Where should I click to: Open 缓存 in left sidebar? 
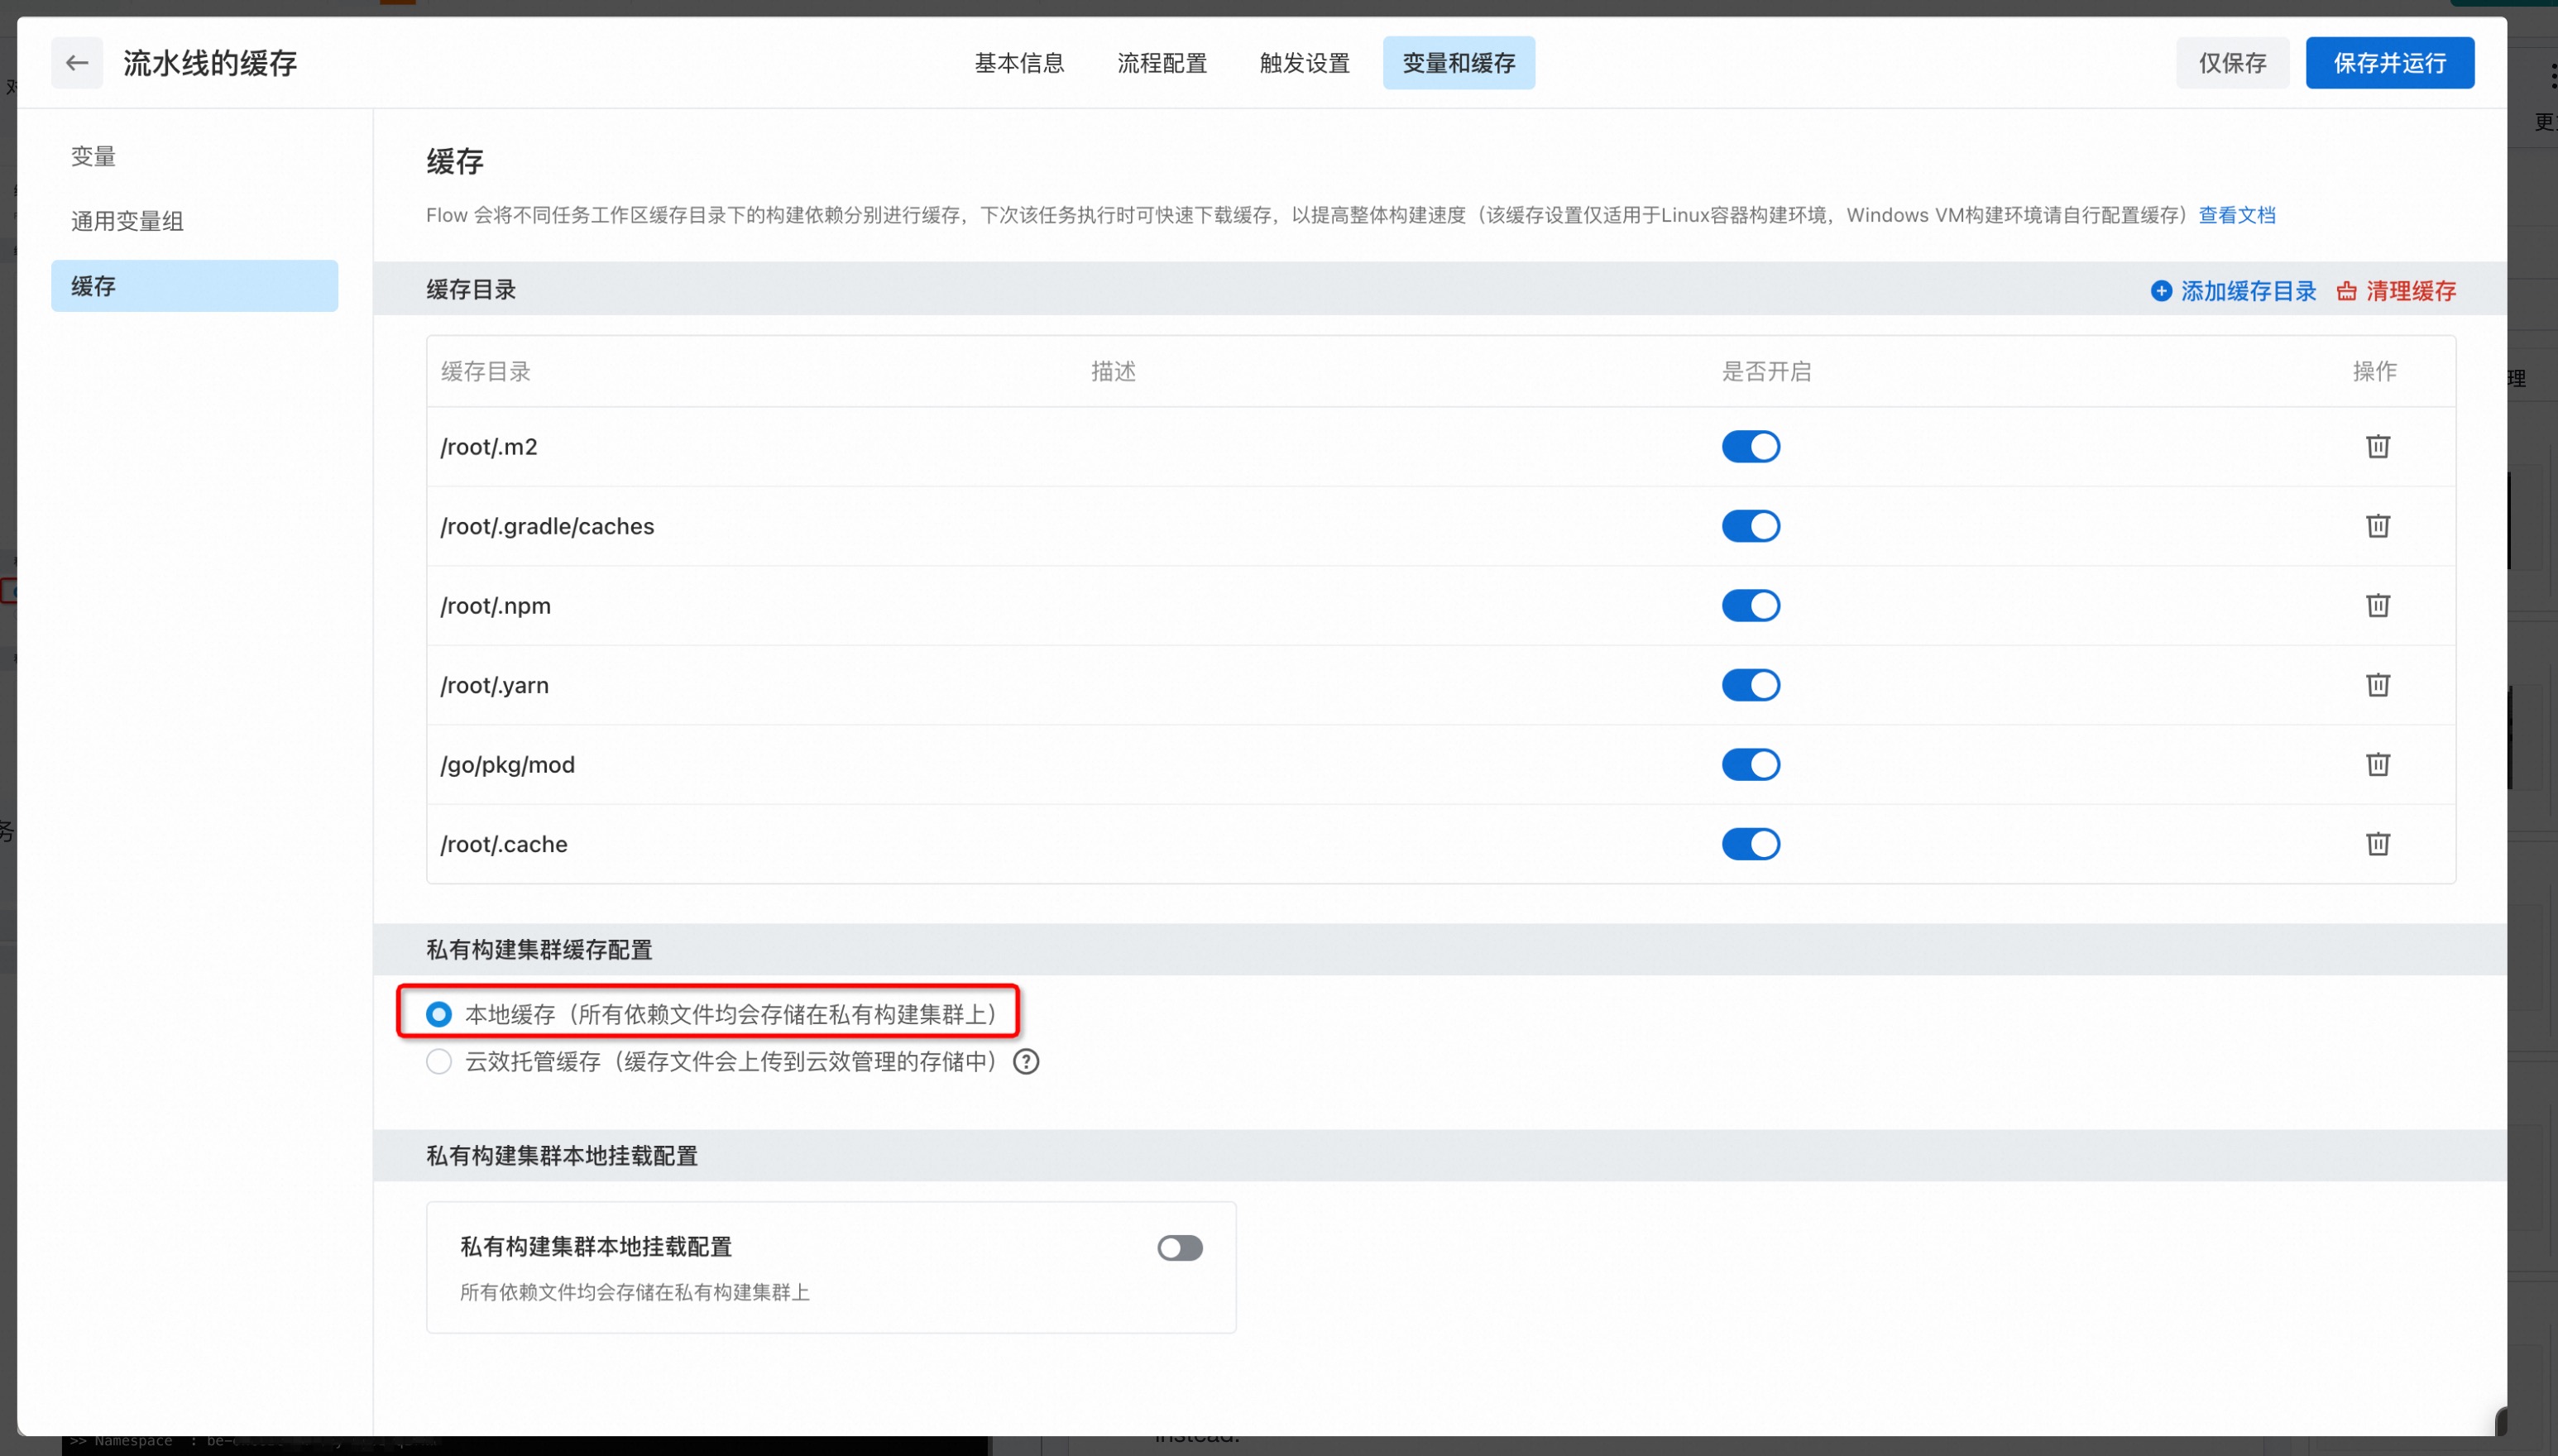point(194,286)
